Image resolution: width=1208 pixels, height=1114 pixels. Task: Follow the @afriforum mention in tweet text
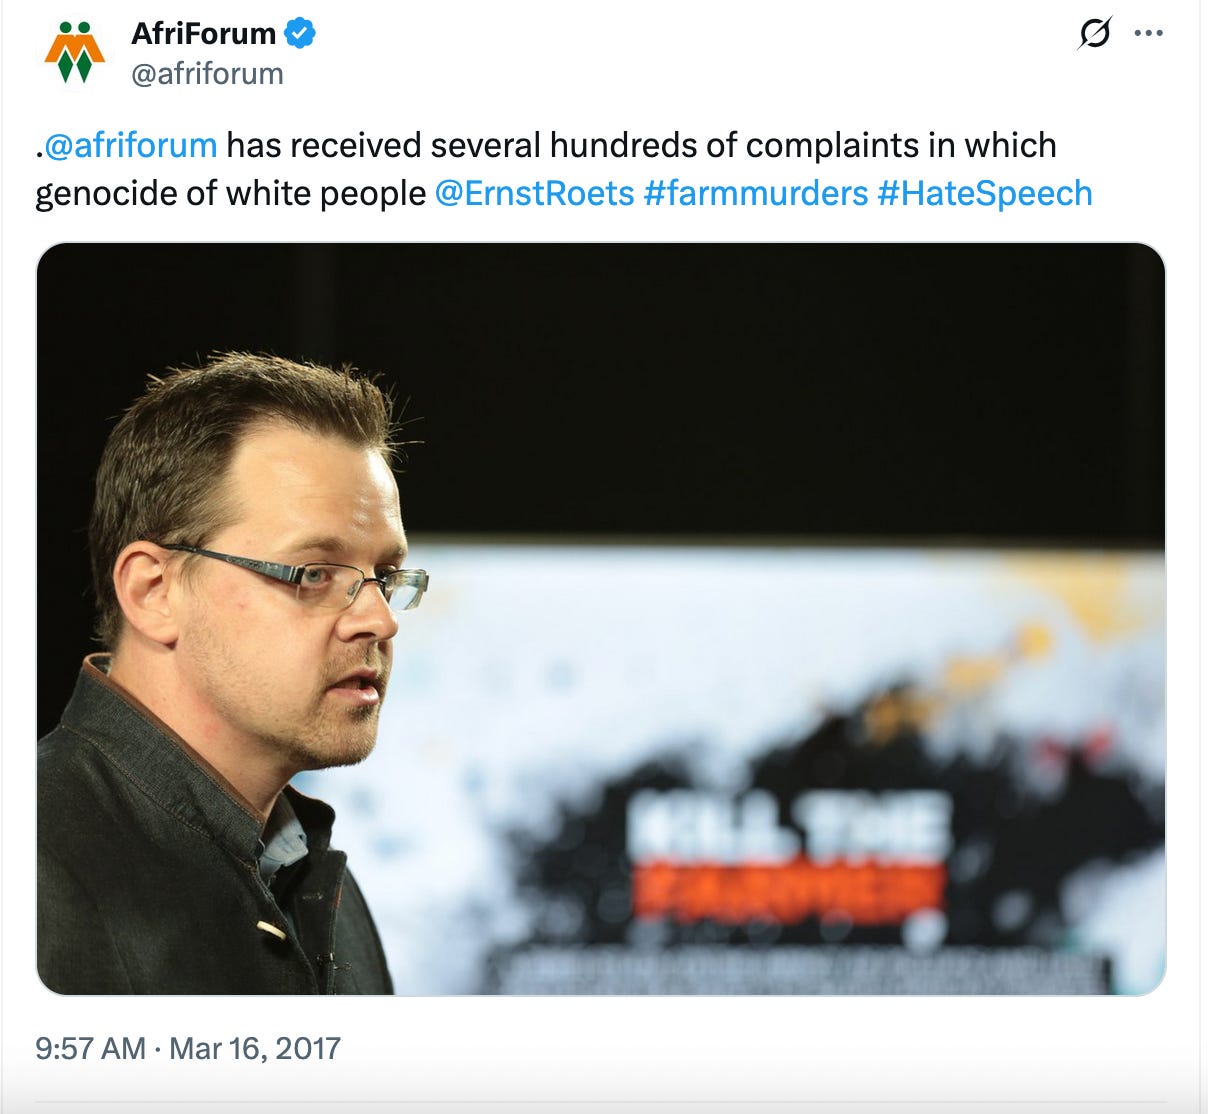pyautogui.click(x=131, y=146)
